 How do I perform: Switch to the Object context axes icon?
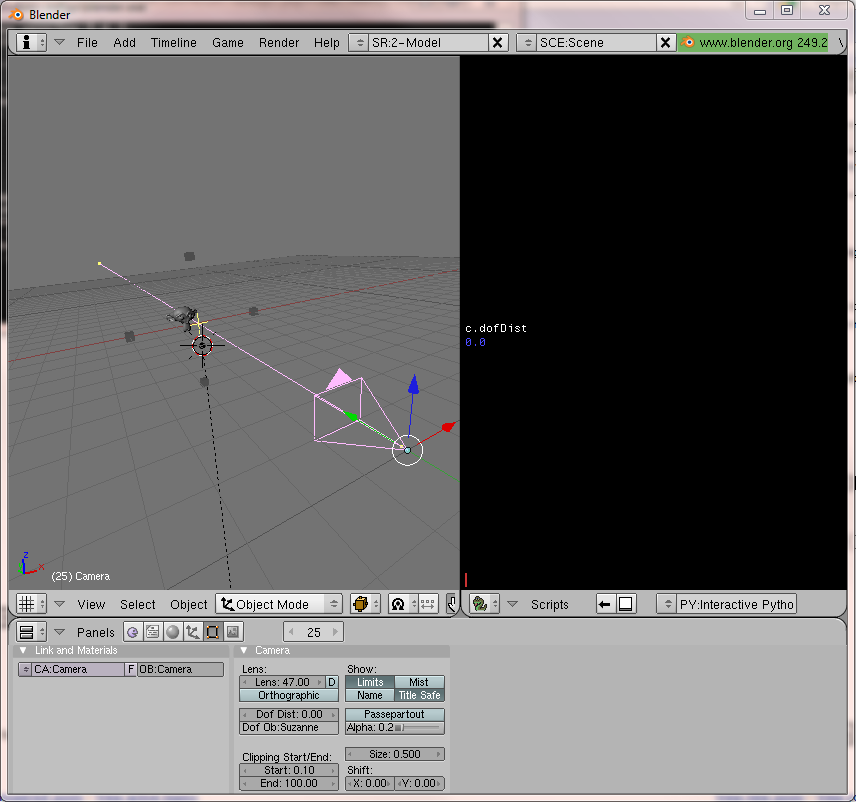[192, 632]
